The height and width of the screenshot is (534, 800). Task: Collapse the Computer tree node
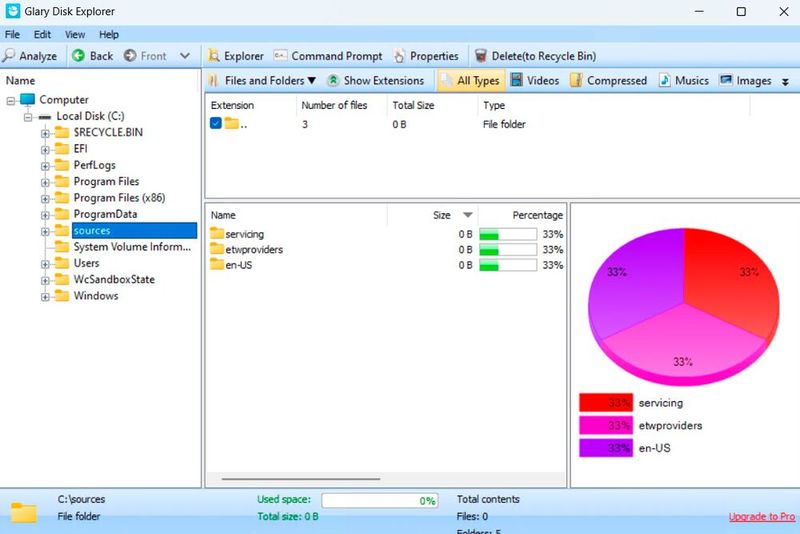pos(11,101)
